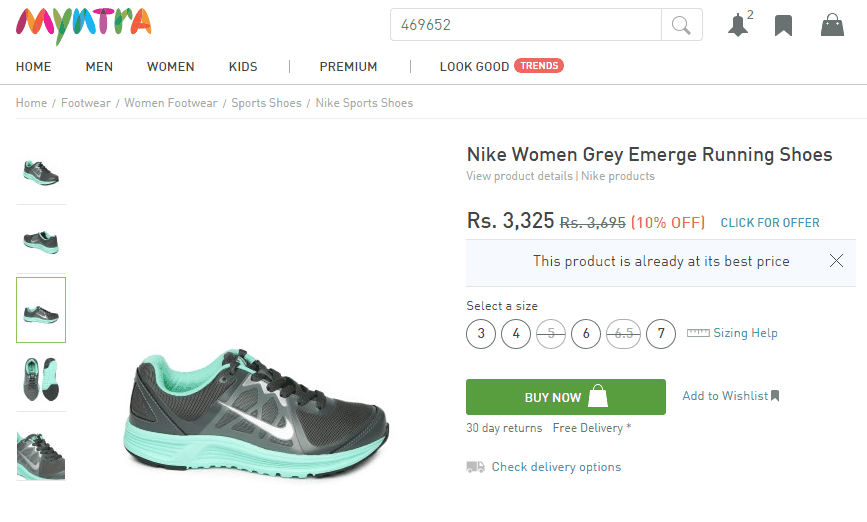View the shoe soles thumbnail
Screen dimensions: 867x522
click(x=41, y=379)
